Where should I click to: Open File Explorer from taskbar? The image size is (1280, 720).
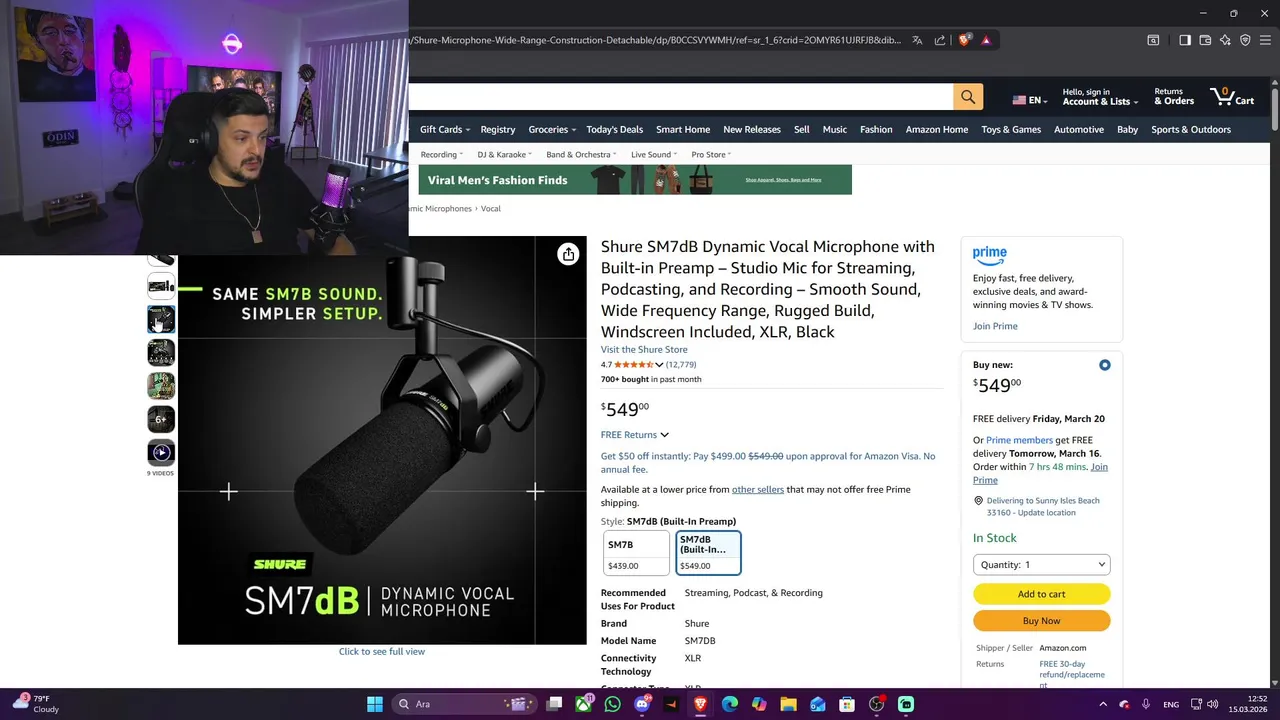point(788,704)
